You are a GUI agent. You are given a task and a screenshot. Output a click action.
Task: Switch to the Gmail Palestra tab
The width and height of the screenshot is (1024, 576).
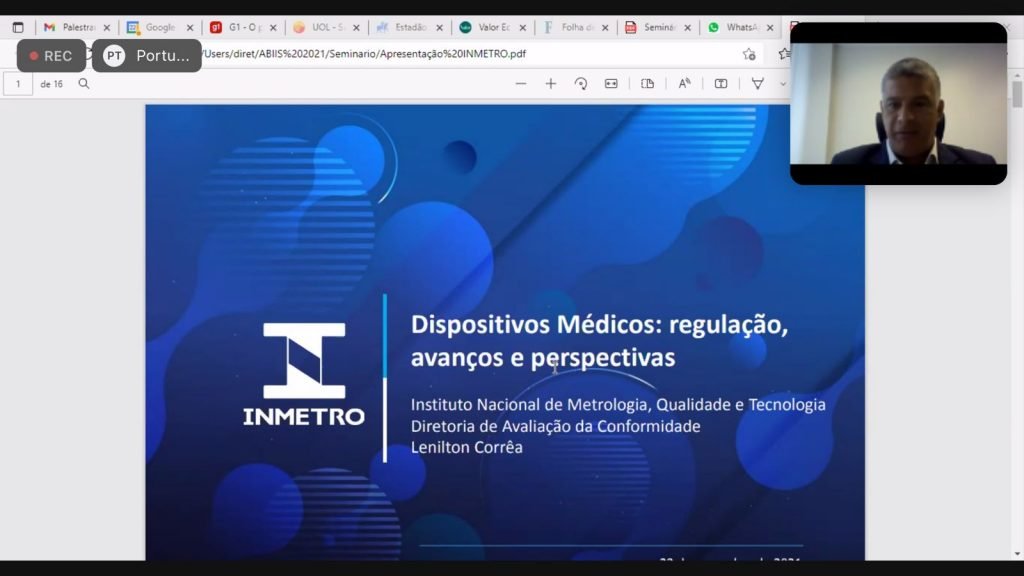tap(72, 28)
